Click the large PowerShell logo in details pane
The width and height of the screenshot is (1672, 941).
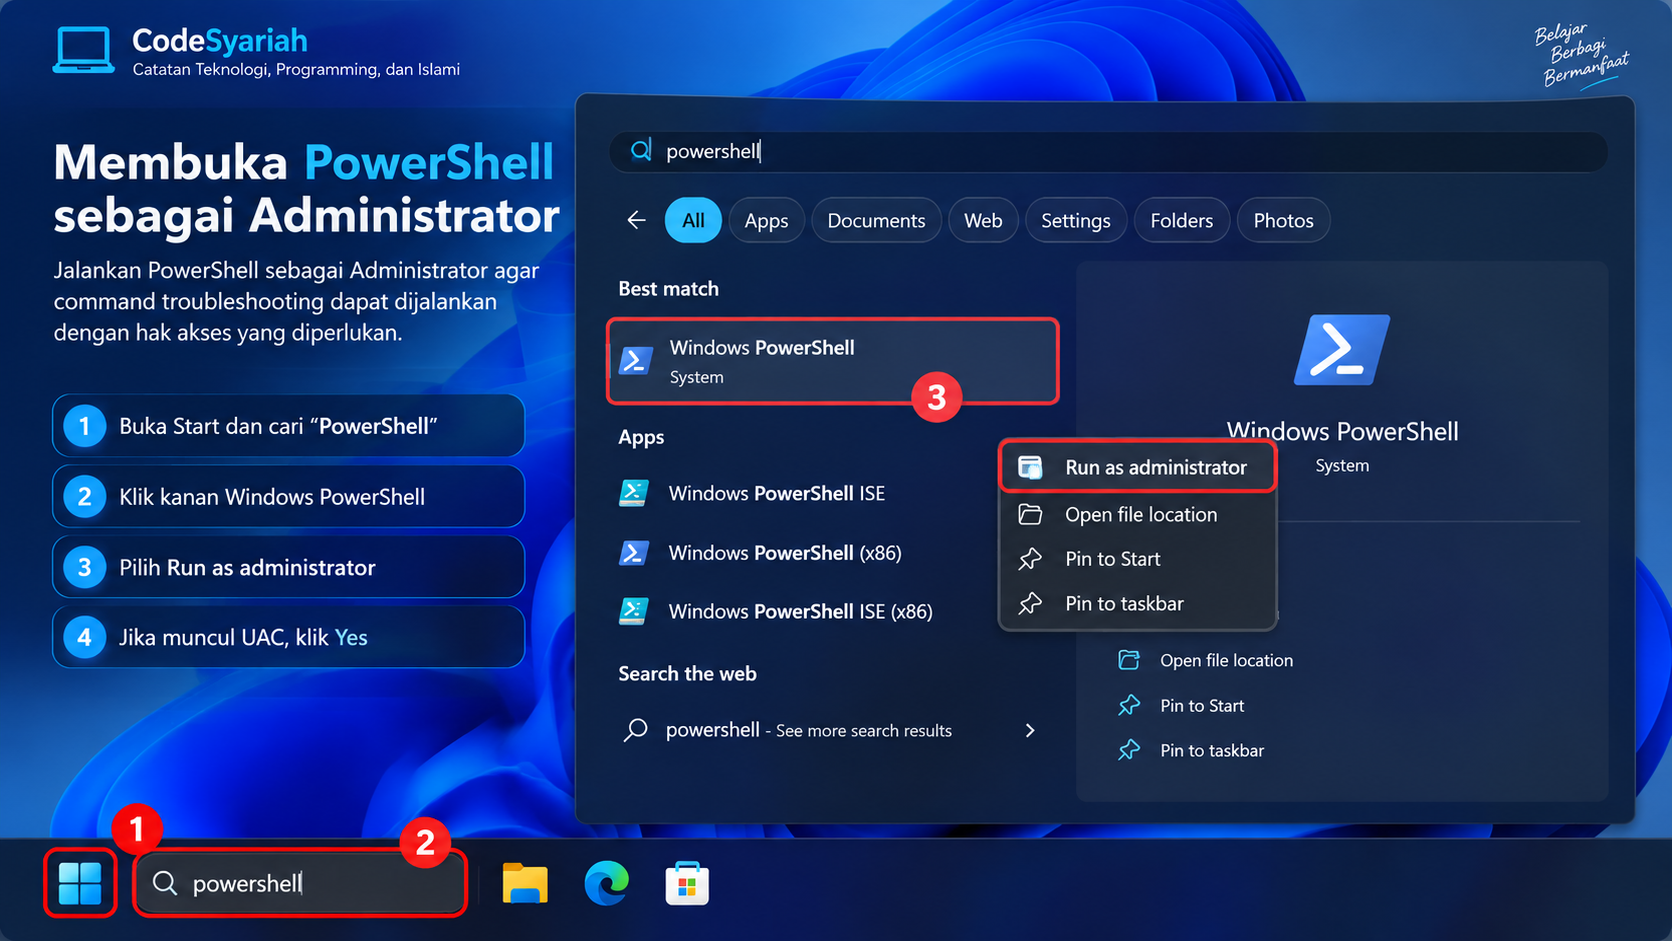pos(1342,350)
